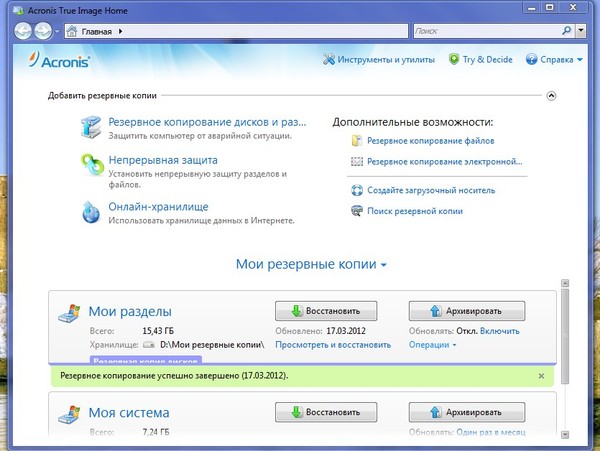Open the Один раз в месяц schedule link
Viewport: 600px width, 451px height.
click(491, 432)
